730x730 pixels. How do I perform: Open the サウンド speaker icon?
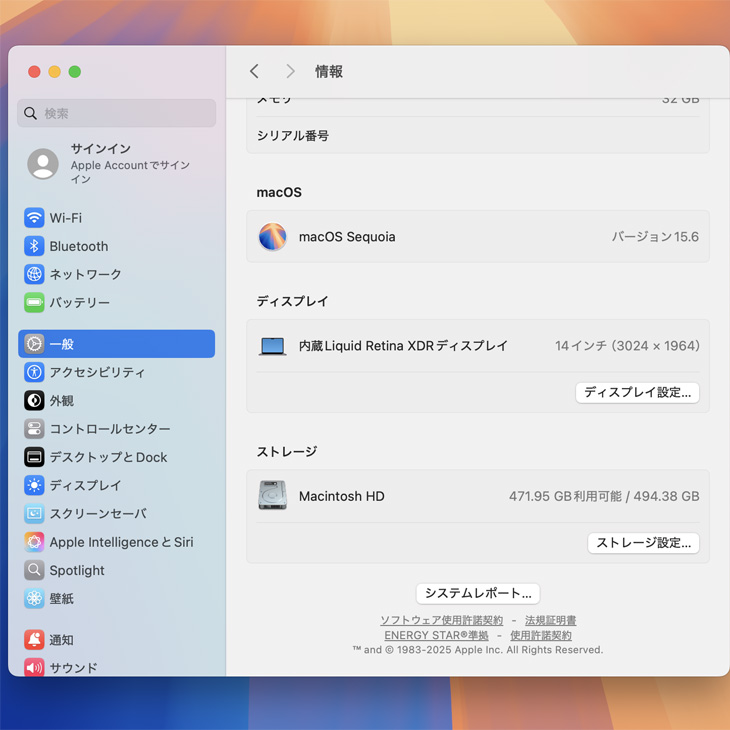(x=34, y=668)
